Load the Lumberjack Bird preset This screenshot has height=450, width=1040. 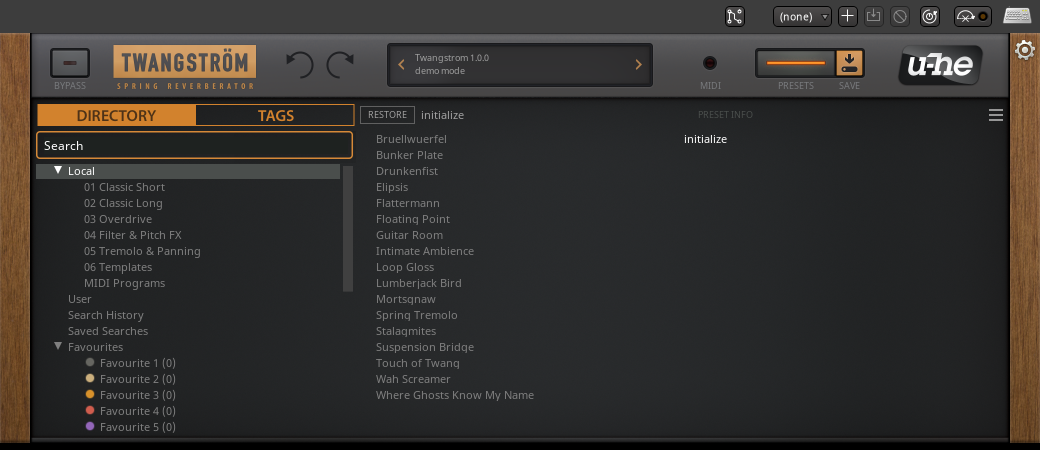[x=418, y=283]
